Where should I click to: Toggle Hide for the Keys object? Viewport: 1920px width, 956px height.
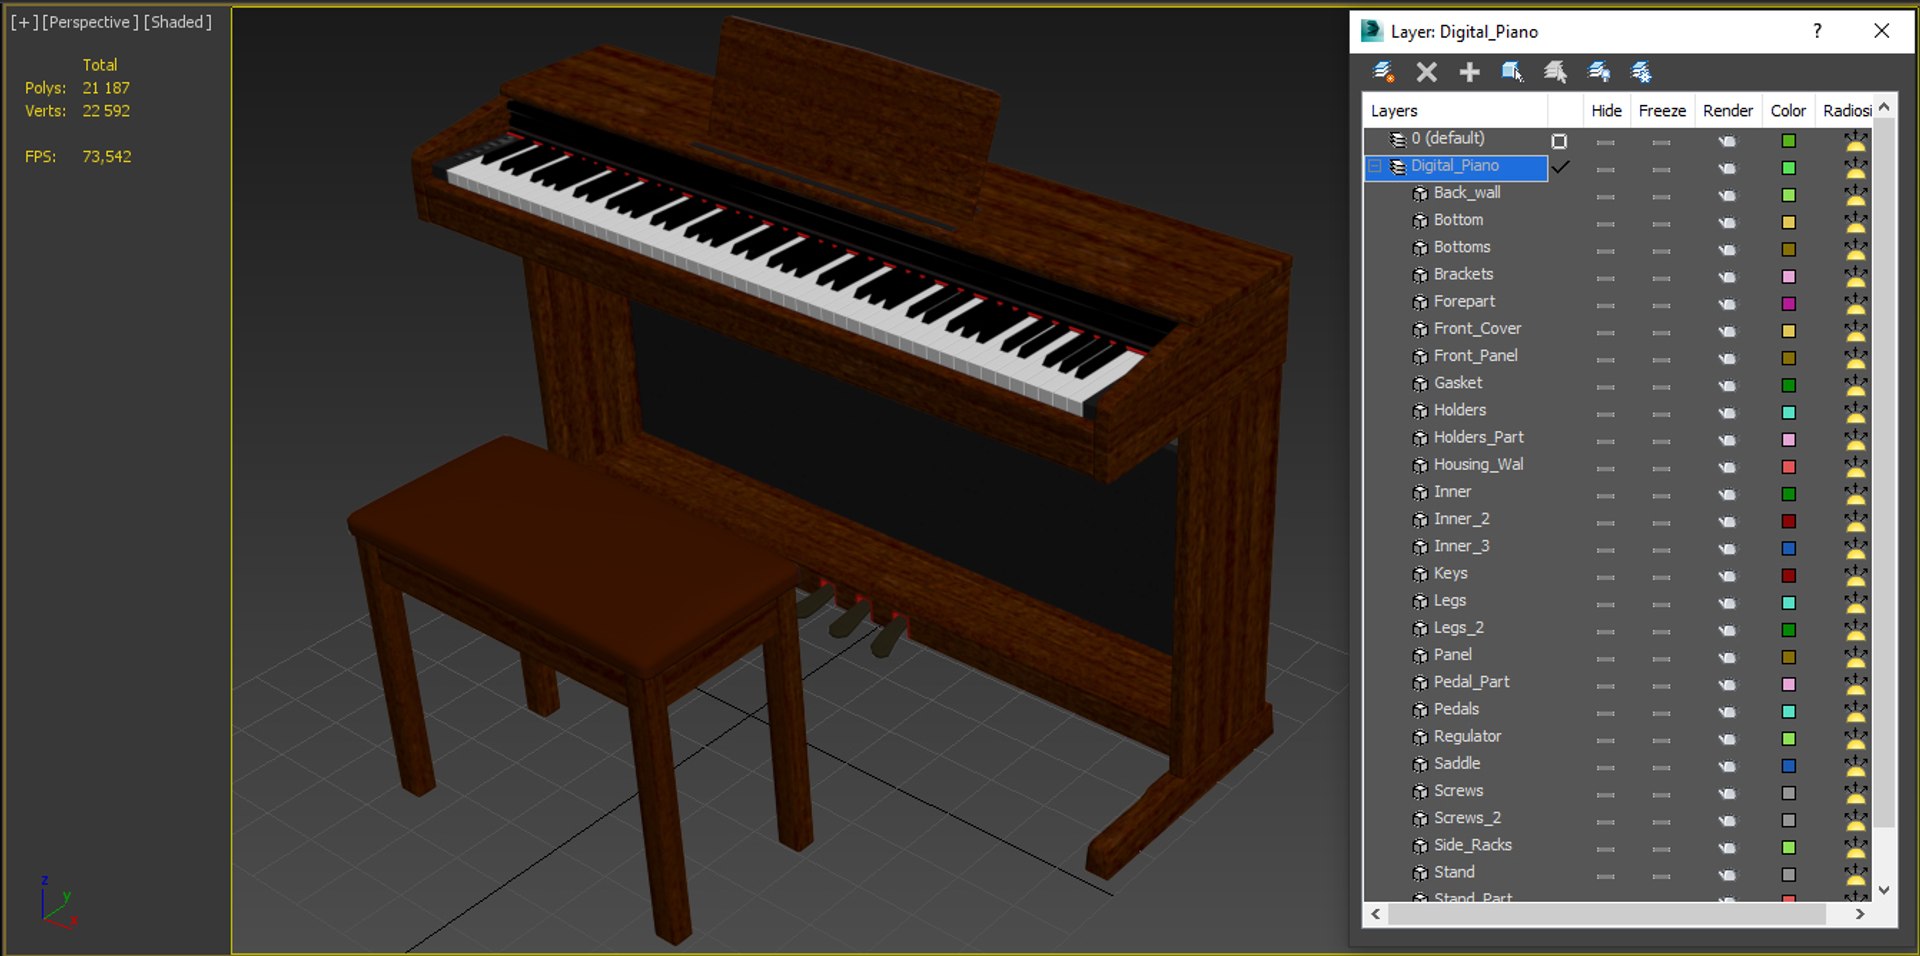(x=1606, y=576)
